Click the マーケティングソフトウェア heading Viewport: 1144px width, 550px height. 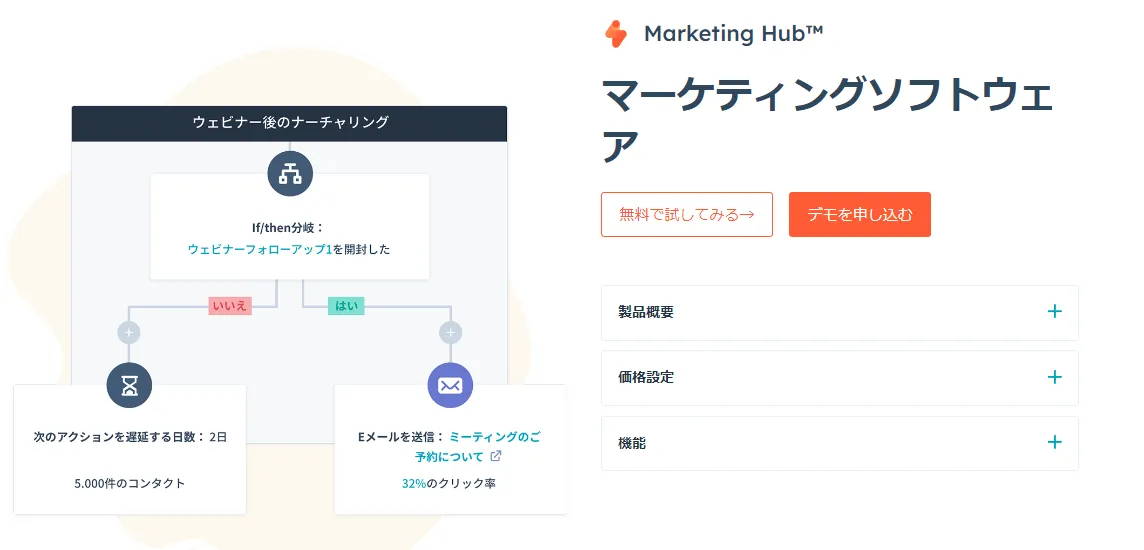tap(827, 120)
